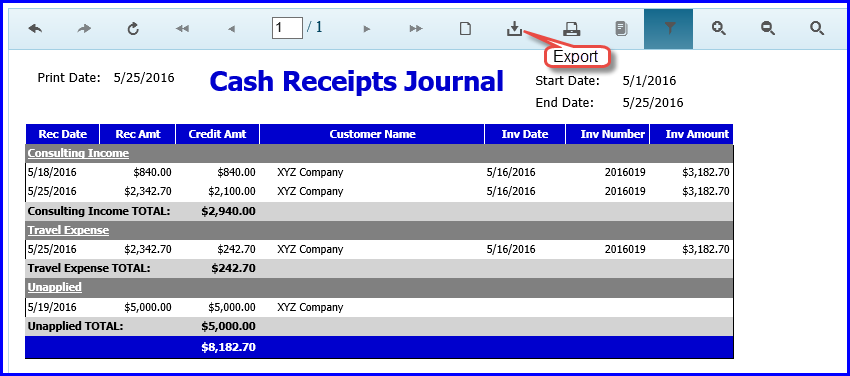Click the Rec Amt column header
Image resolution: width=850 pixels, height=376 pixels.
pyautogui.click(x=138, y=134)
